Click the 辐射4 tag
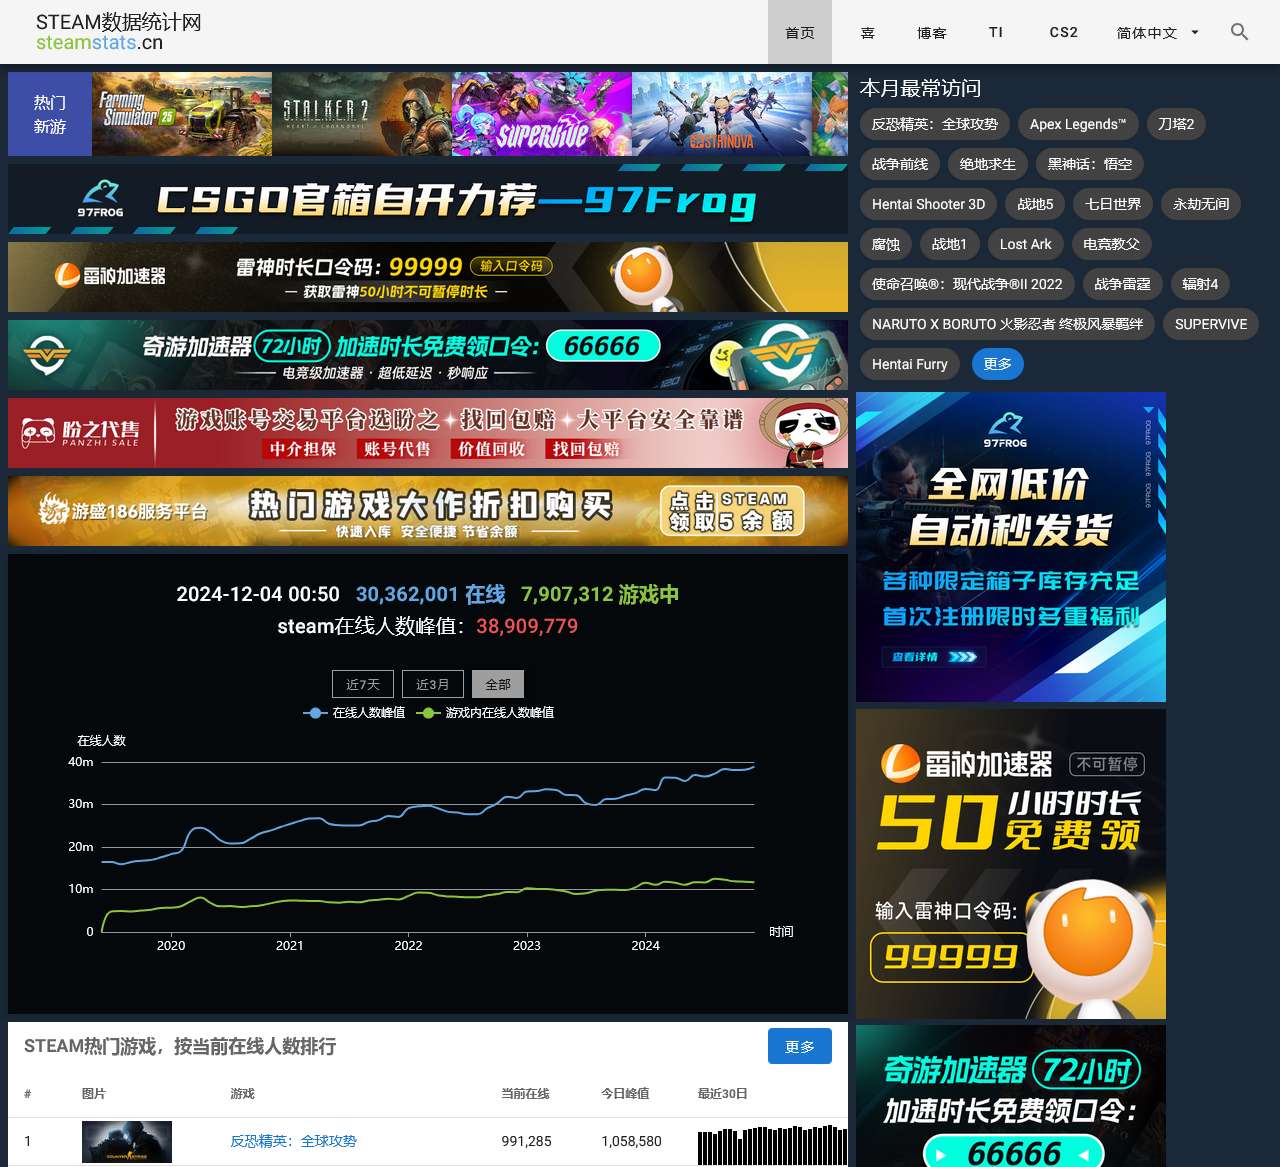Screen dimensions: 1280x1167 click(1200, 284)
